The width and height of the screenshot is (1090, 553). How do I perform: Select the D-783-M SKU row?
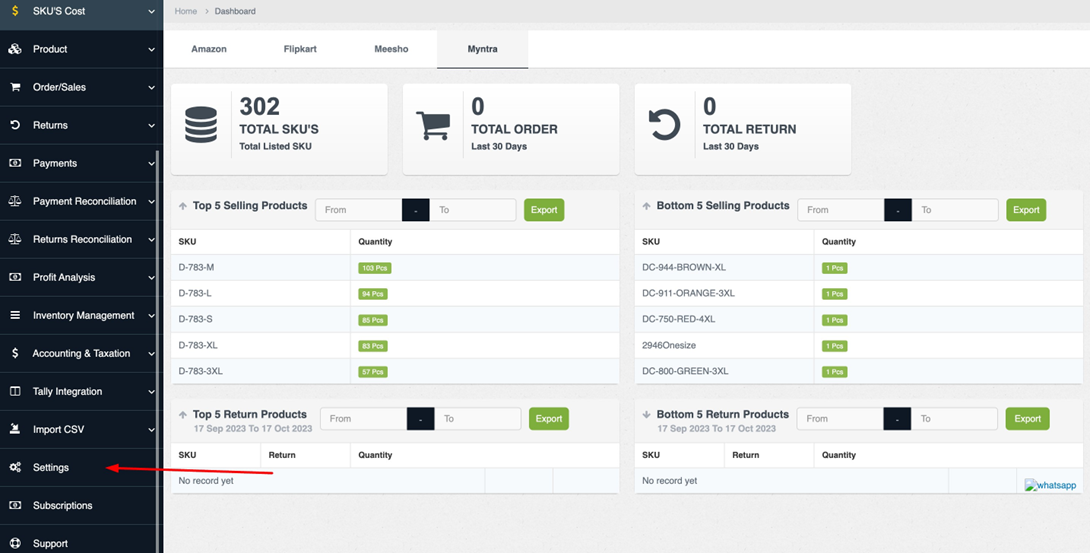[x=395, y=267]
